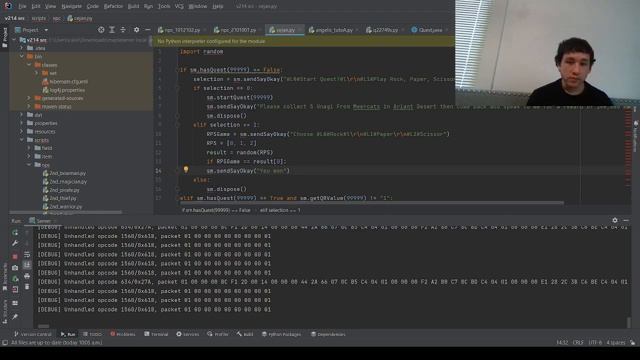Screen dimensions: 640x360
Task: Expand the item folder under scripts
Action: pyautogui.click(x=29, y=156)
